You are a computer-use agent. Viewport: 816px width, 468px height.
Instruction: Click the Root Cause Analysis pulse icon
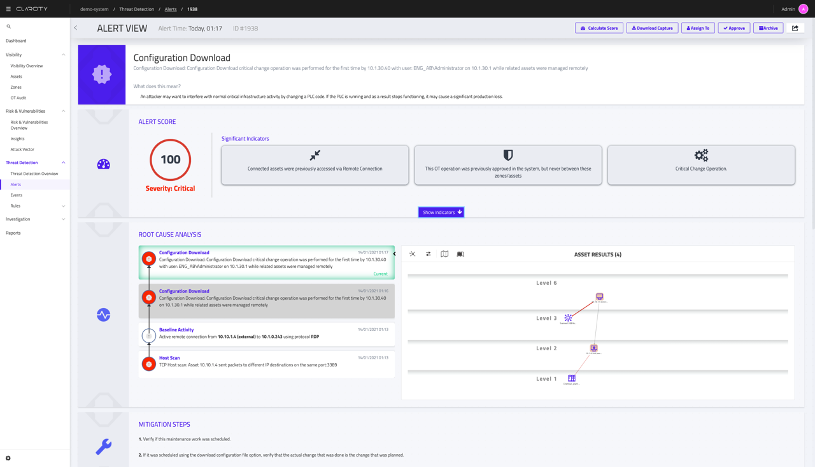(104, 315)
